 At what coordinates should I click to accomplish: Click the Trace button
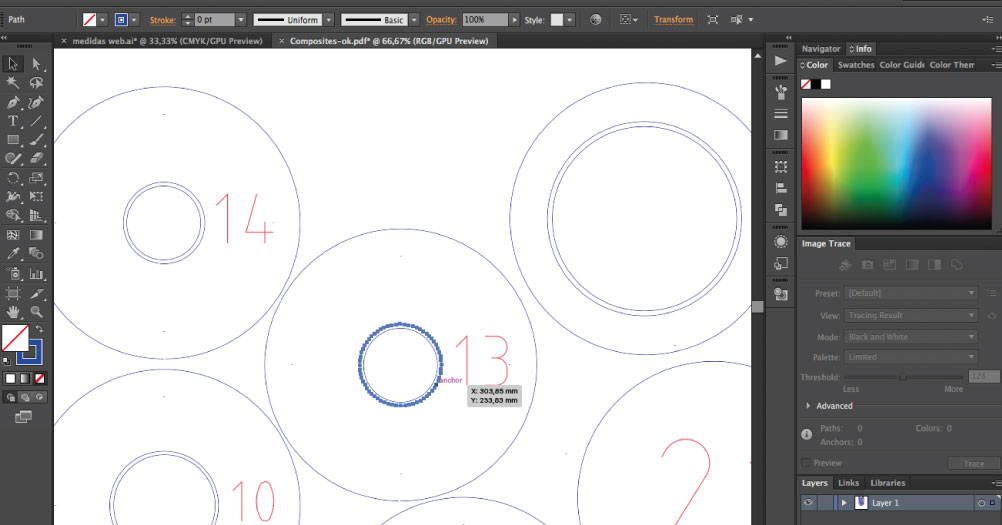[x=973, y=464]
